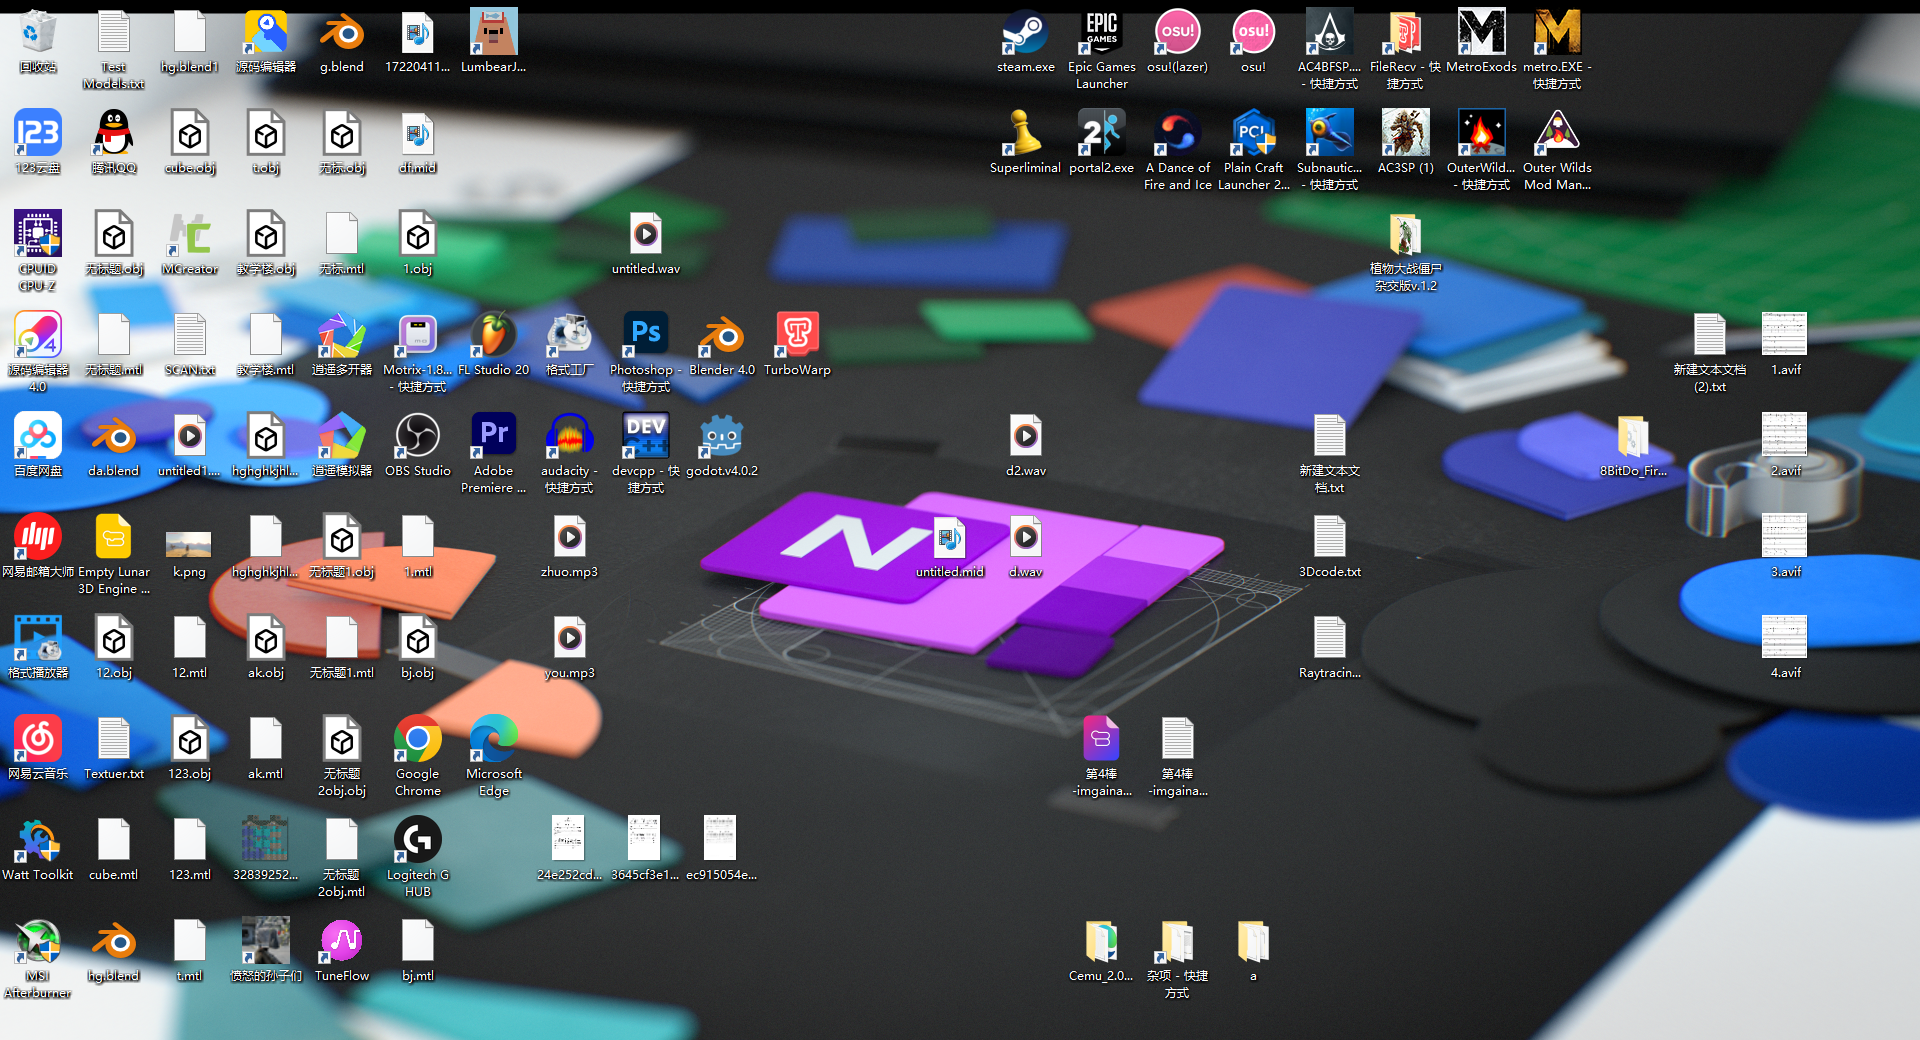The width and height of the screenshot is (1920, 1040).
Task: Click the Logitech G HUB icon
Action: pos(418,841)
